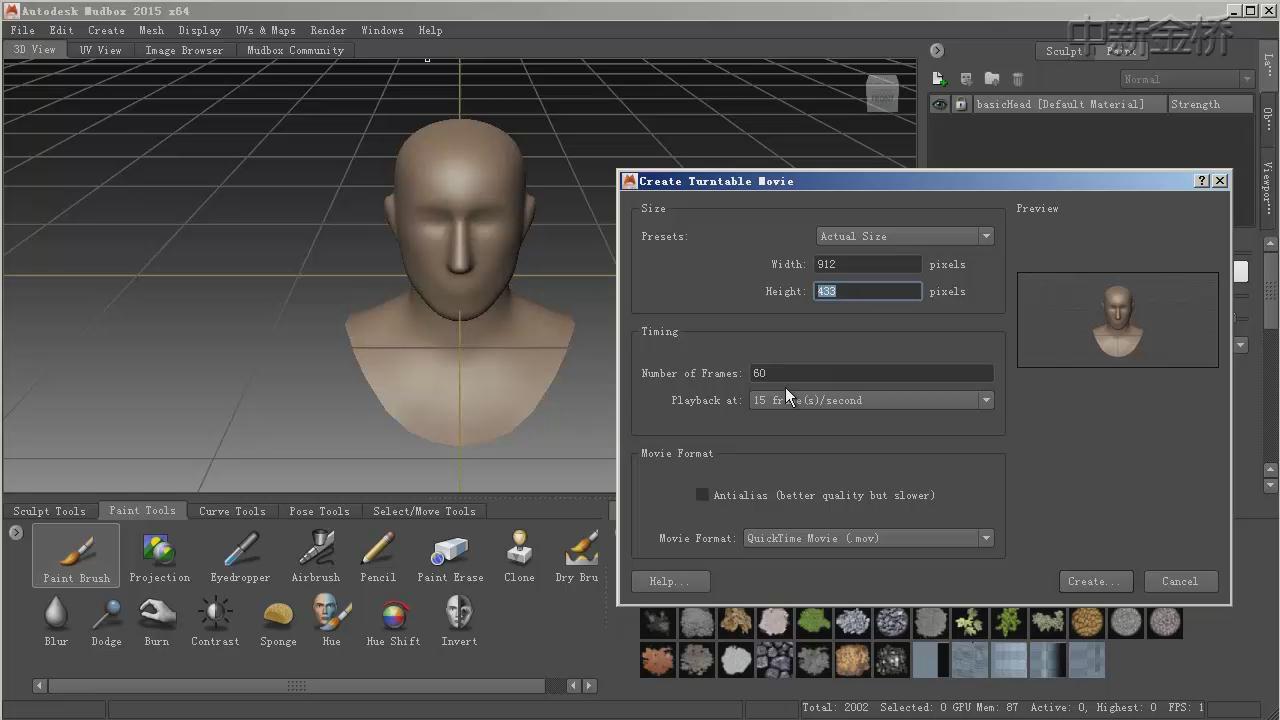
Task: Click the delete layer trash icon
Action: point(1018,79)
